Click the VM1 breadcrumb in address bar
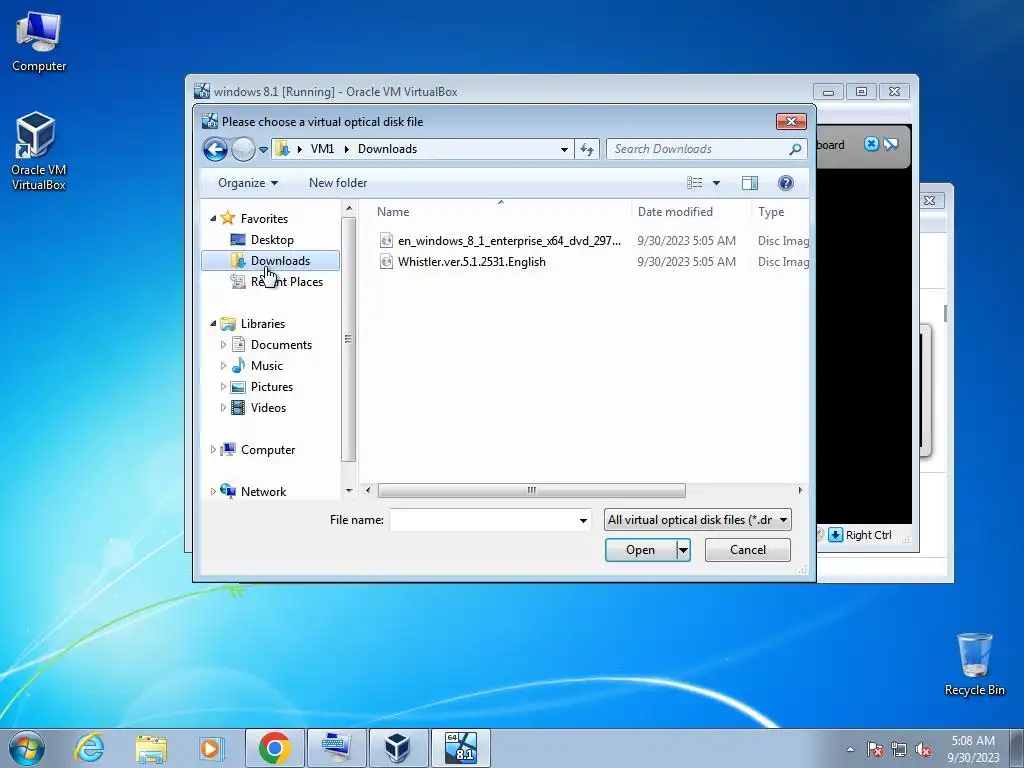 pos(322,149)
